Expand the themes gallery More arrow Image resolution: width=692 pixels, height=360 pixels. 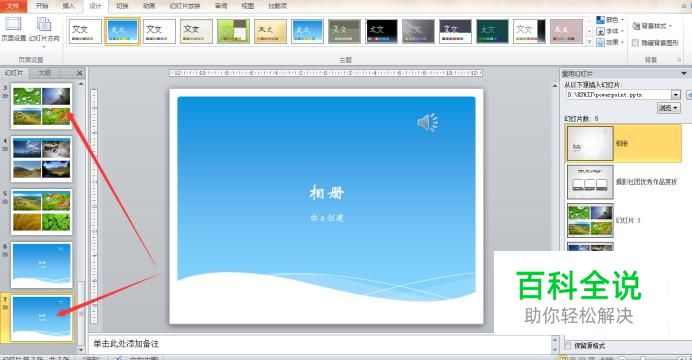tap(589, 42)
